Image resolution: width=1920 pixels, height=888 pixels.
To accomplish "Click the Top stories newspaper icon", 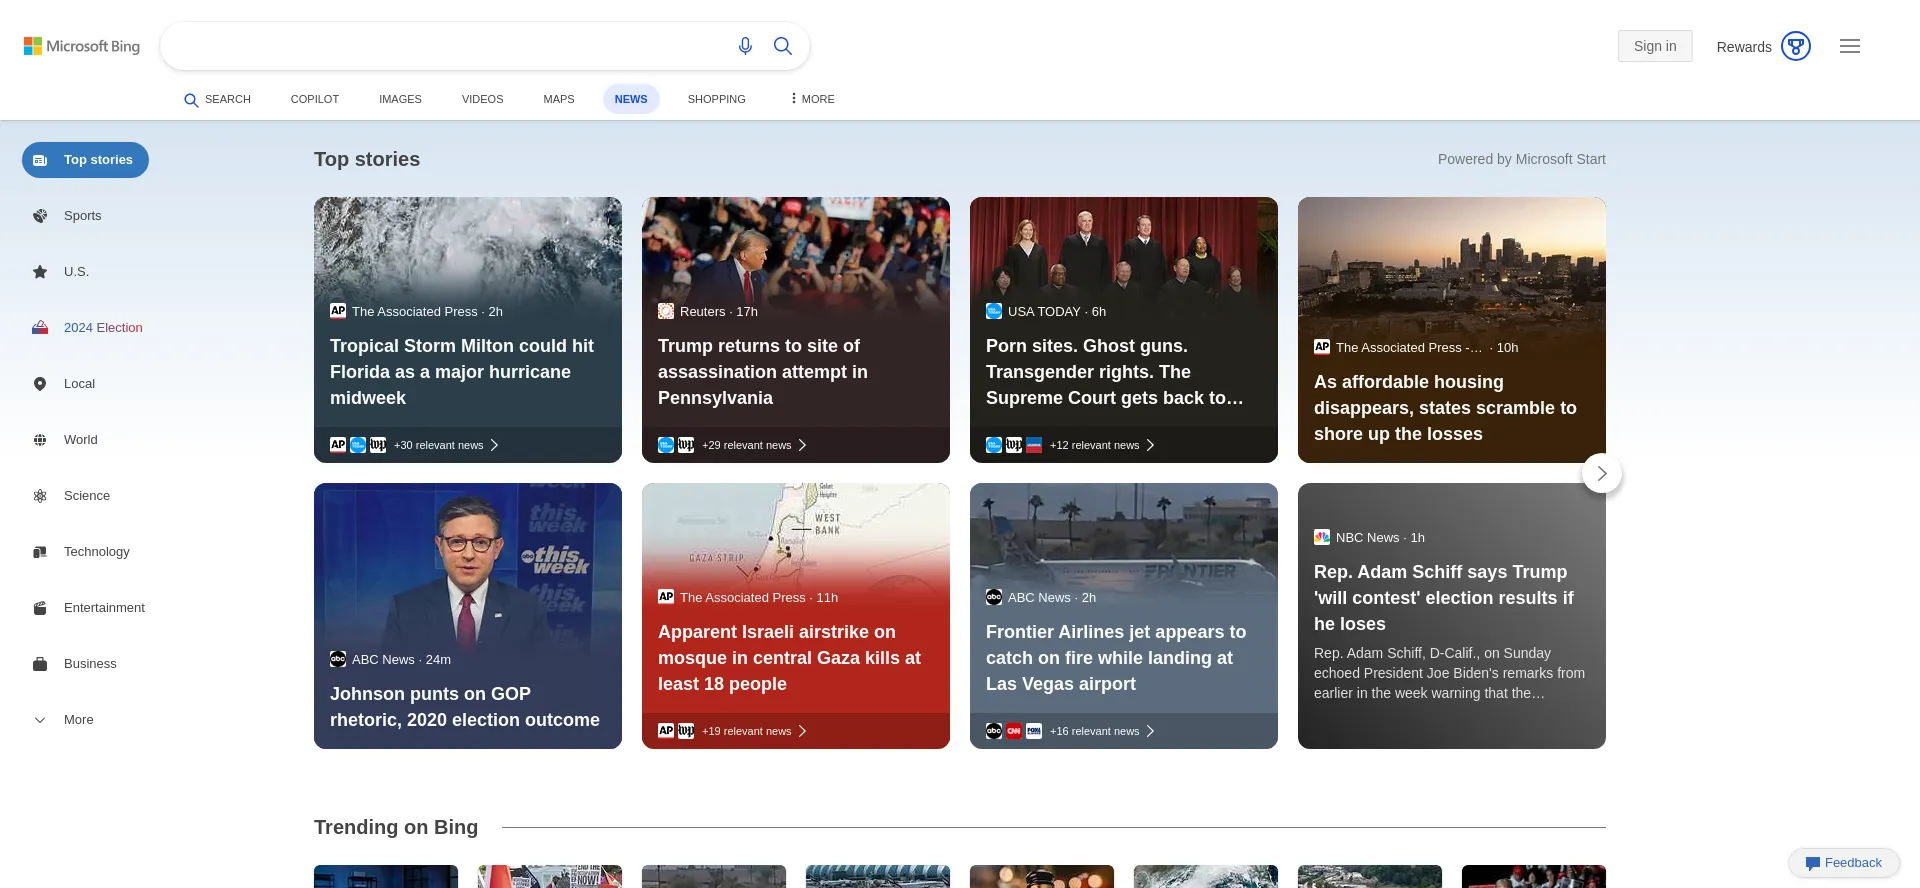I will point(40,160).
